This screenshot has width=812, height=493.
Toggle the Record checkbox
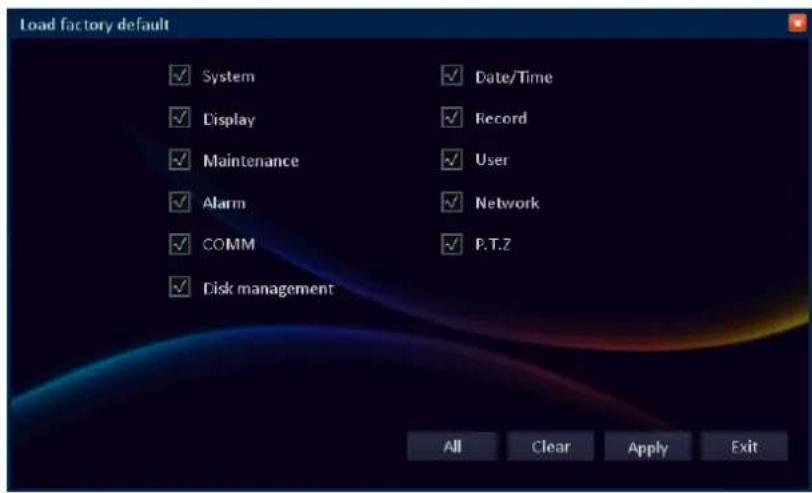click(452, 118)
